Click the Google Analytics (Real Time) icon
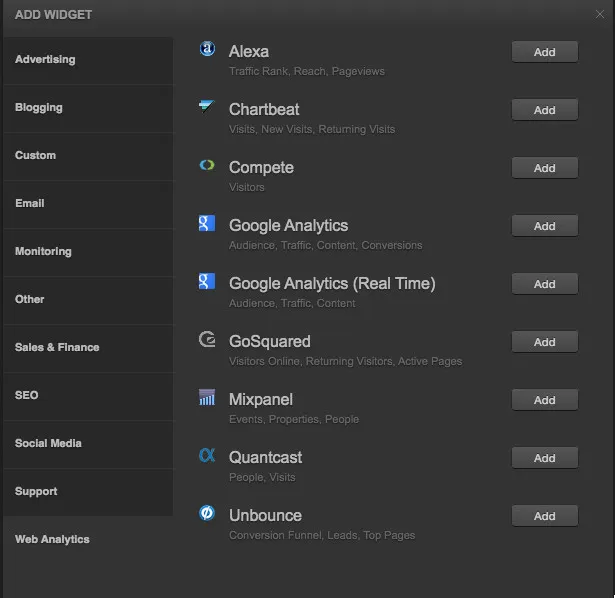Screen dimensions: 615x598 [207, 281]
